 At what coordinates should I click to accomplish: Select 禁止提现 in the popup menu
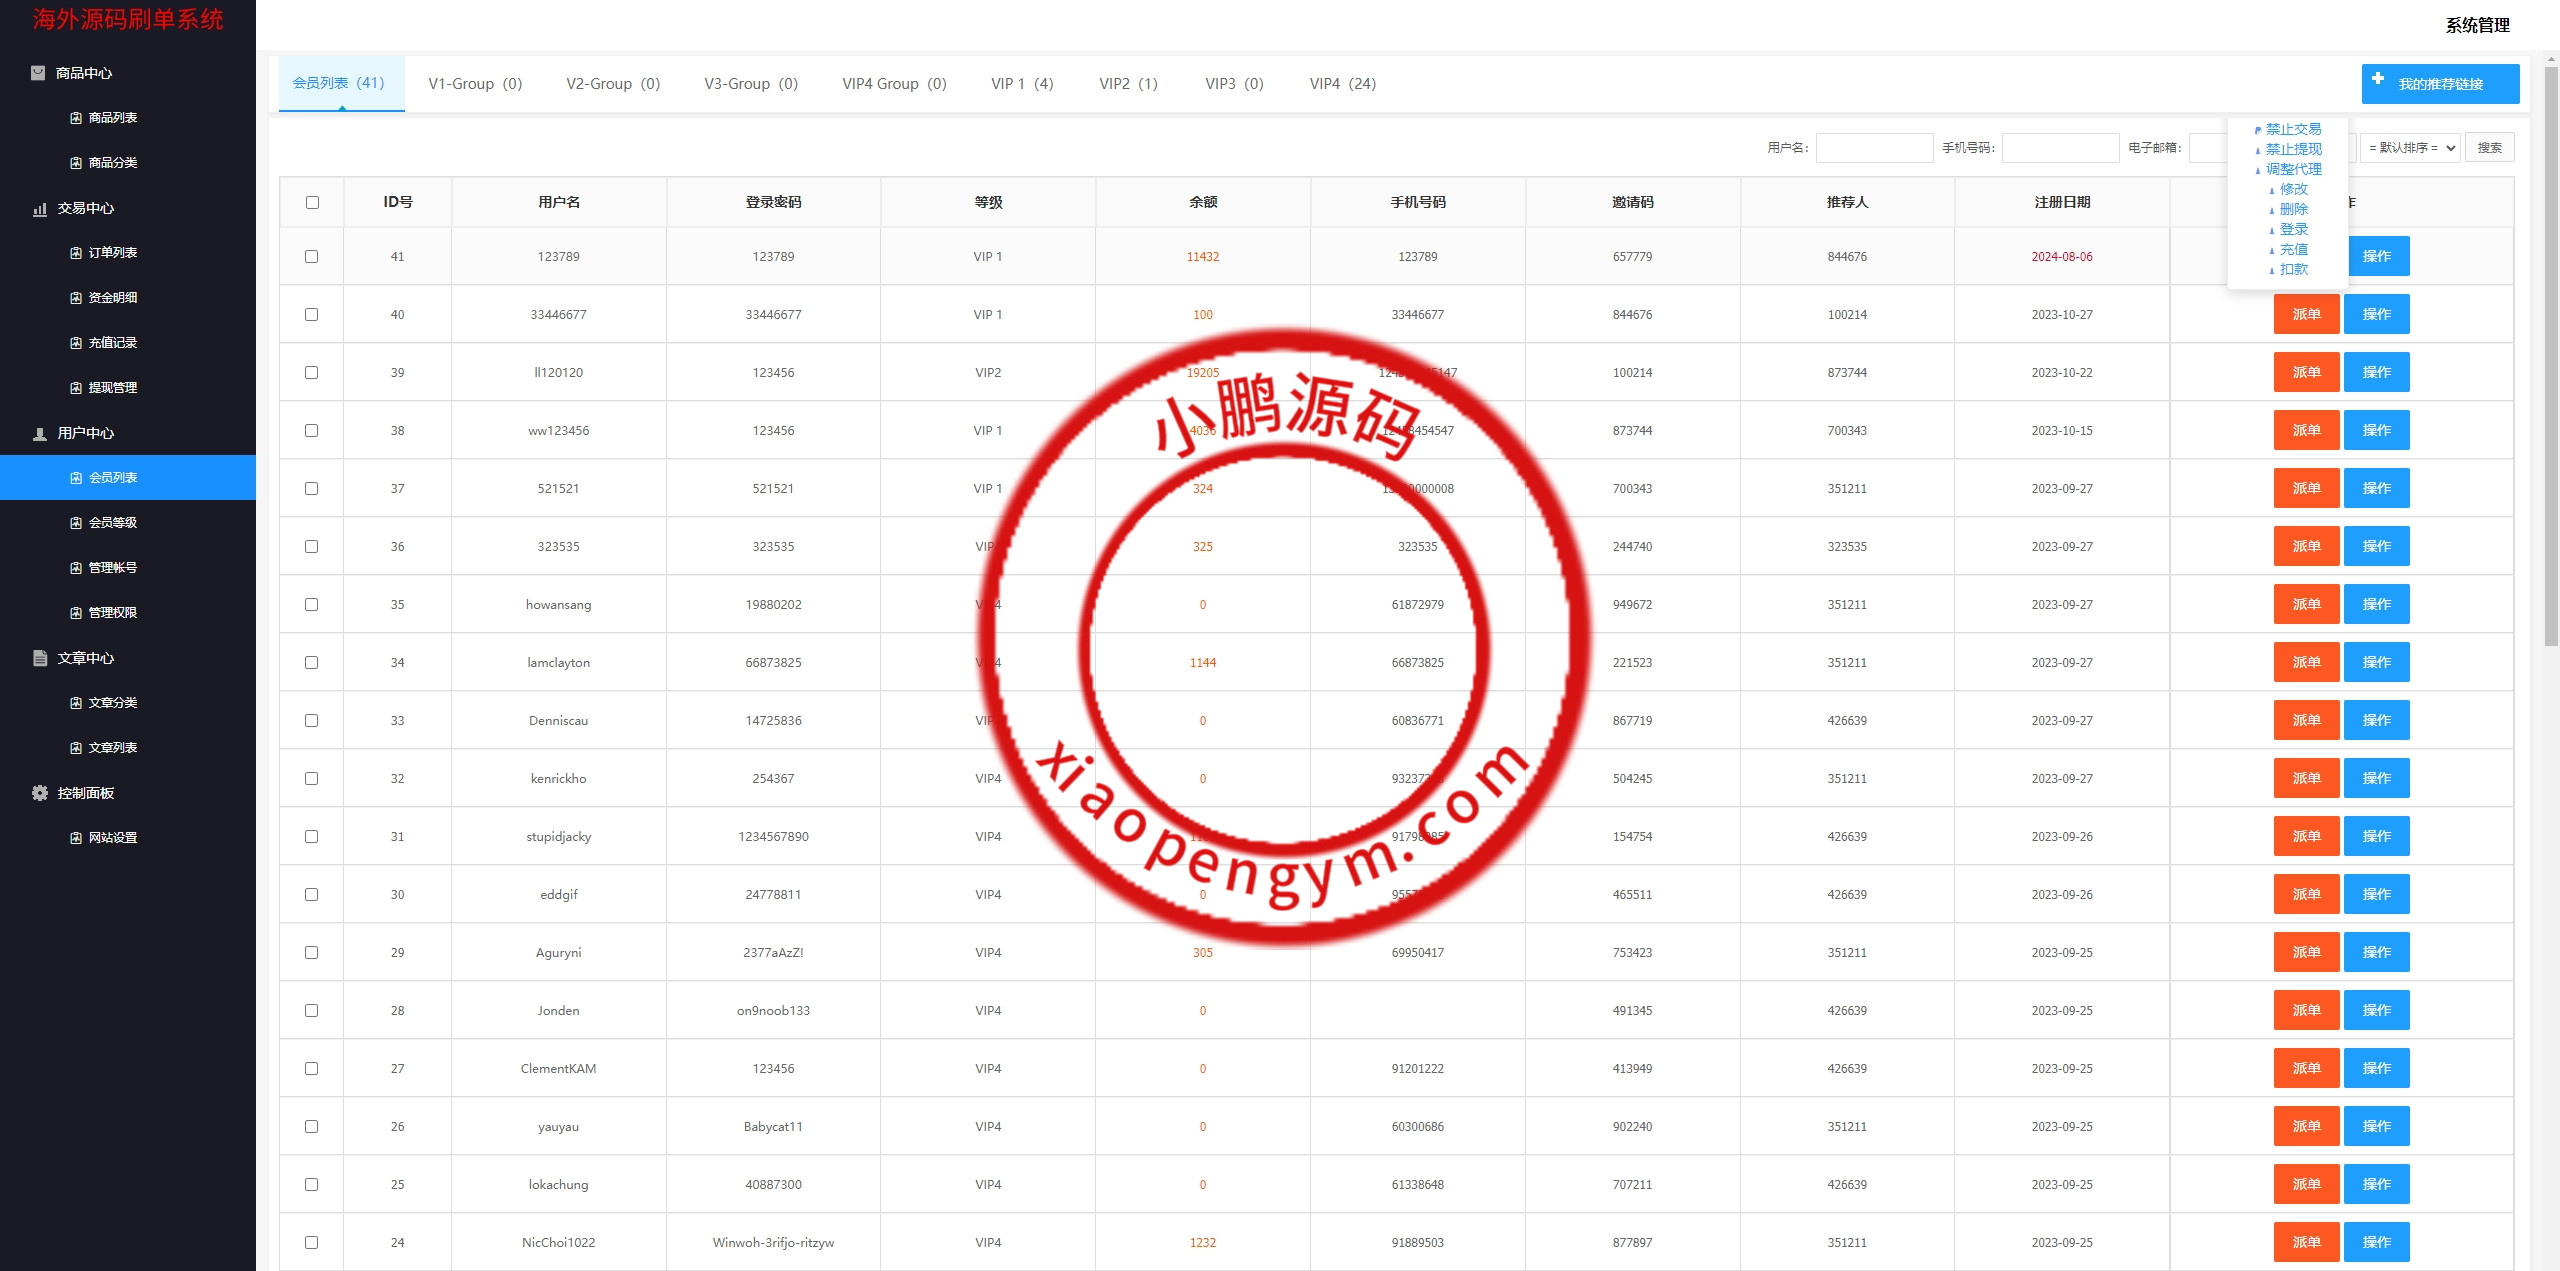click(2293, 149)
